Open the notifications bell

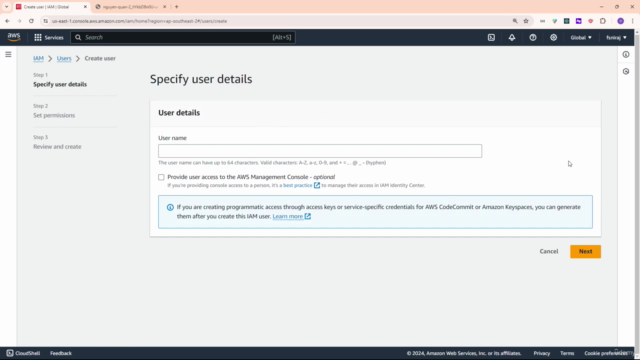pyautogui.click(x=511, y=38)
